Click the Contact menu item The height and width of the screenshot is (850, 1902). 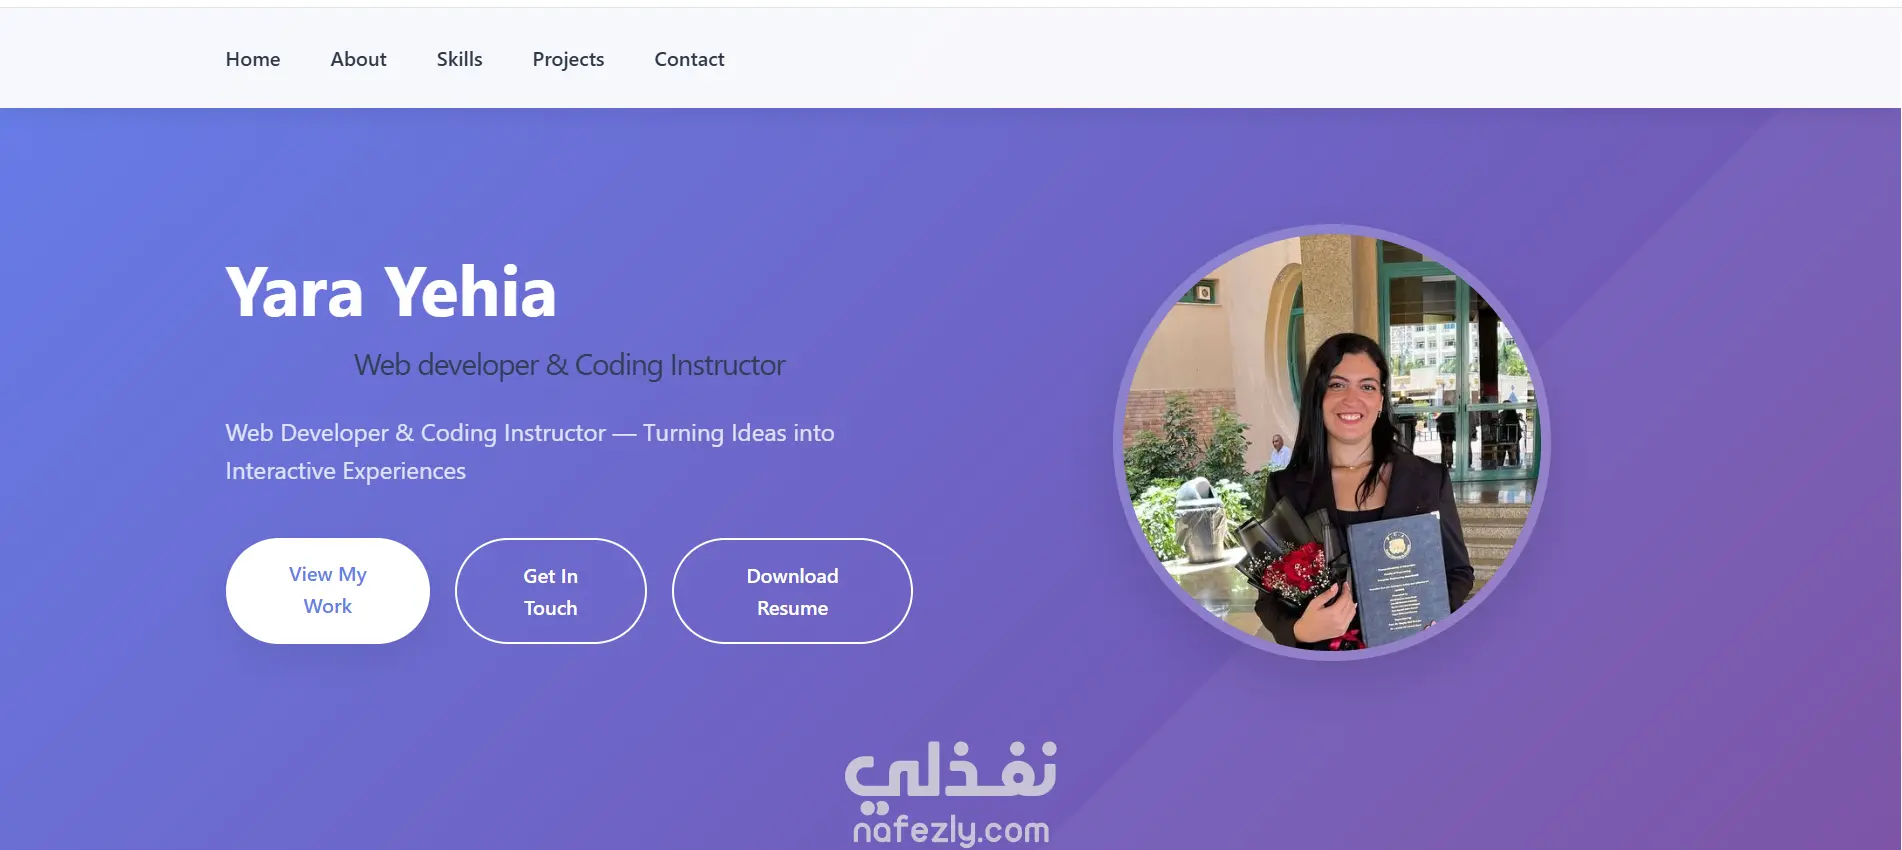click(x=689, y=59)
